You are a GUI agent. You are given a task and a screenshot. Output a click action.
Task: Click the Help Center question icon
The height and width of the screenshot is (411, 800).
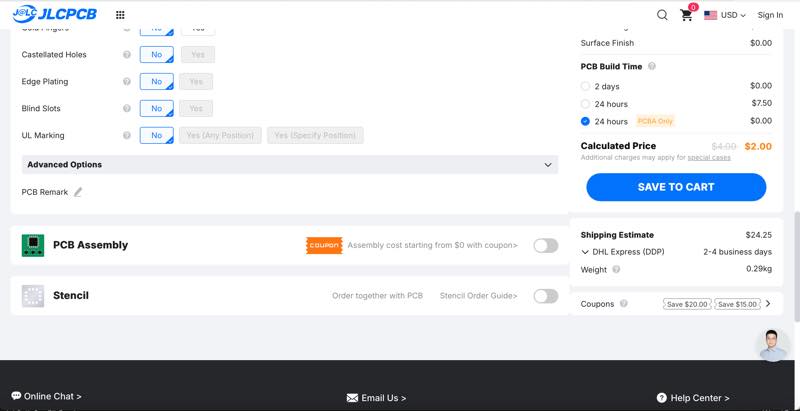pyautogui.click(x=662, y=398)
